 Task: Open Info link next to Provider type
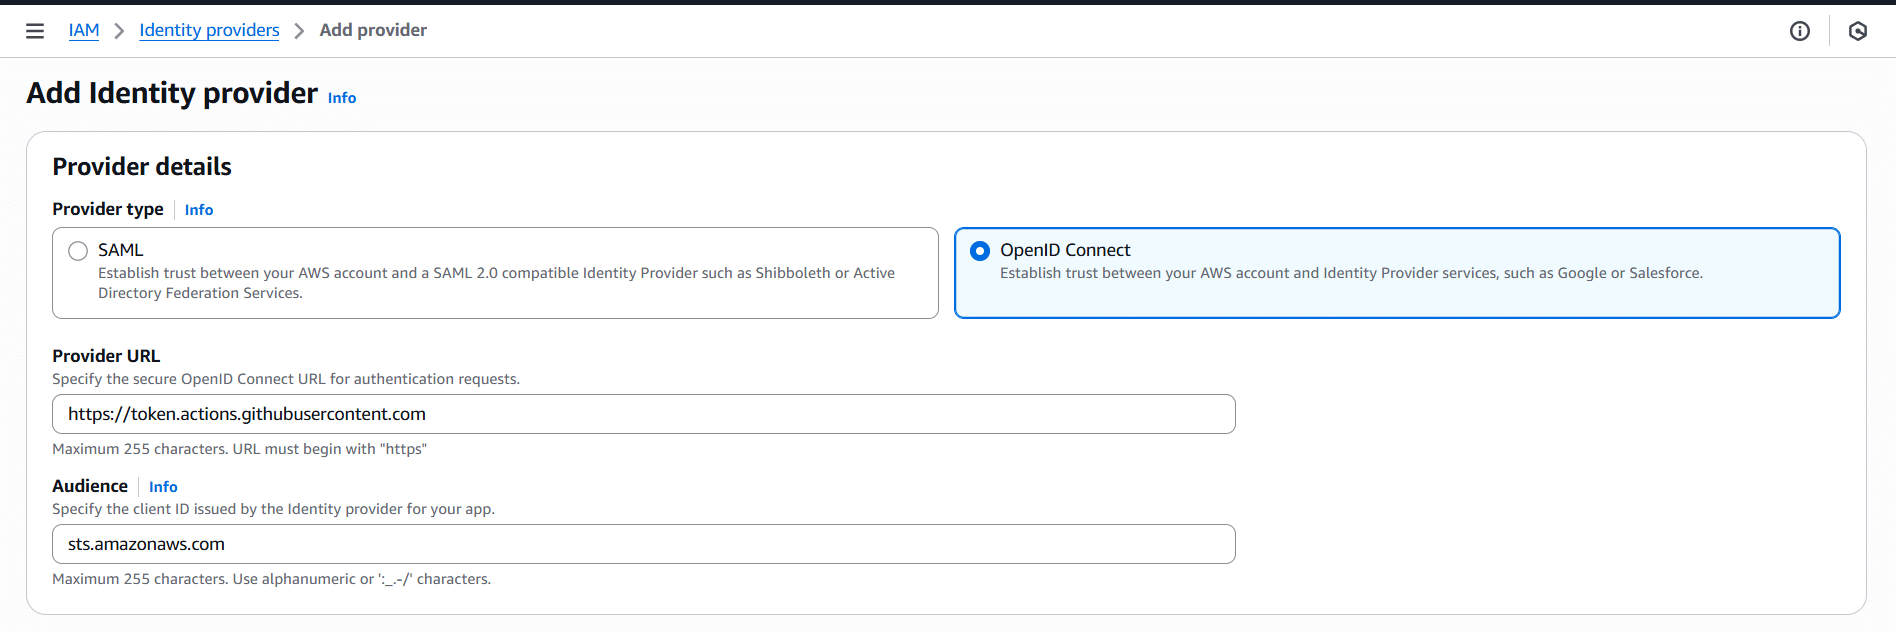[199, 210]
